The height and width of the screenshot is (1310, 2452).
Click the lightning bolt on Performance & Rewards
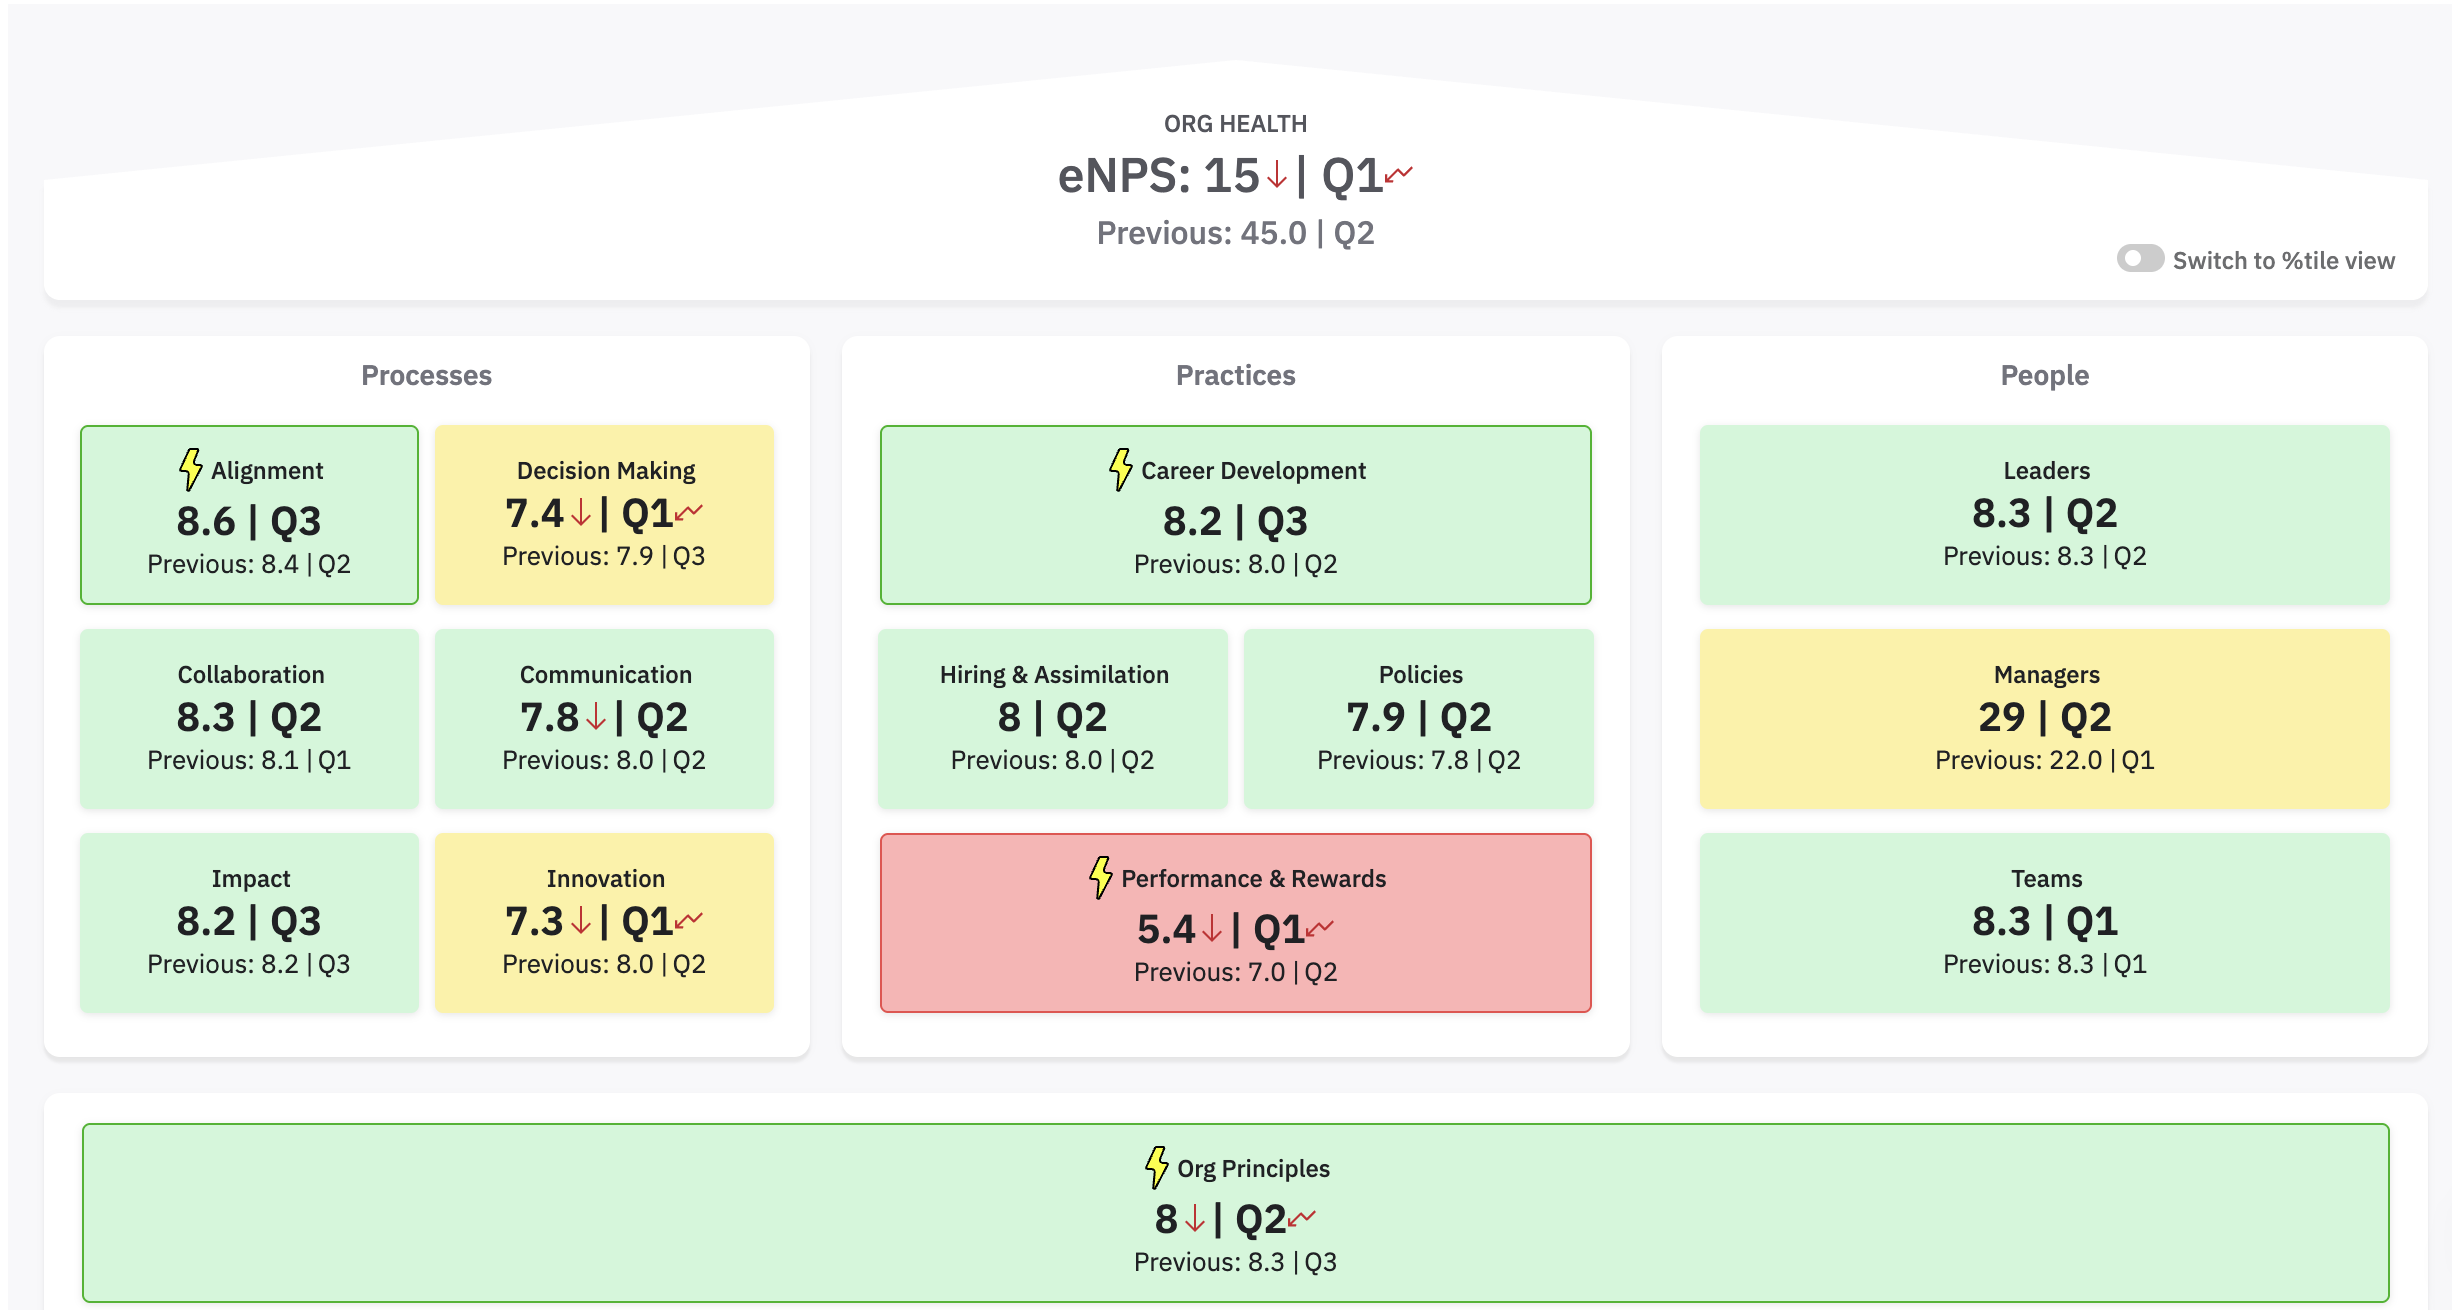[1100, 877]
